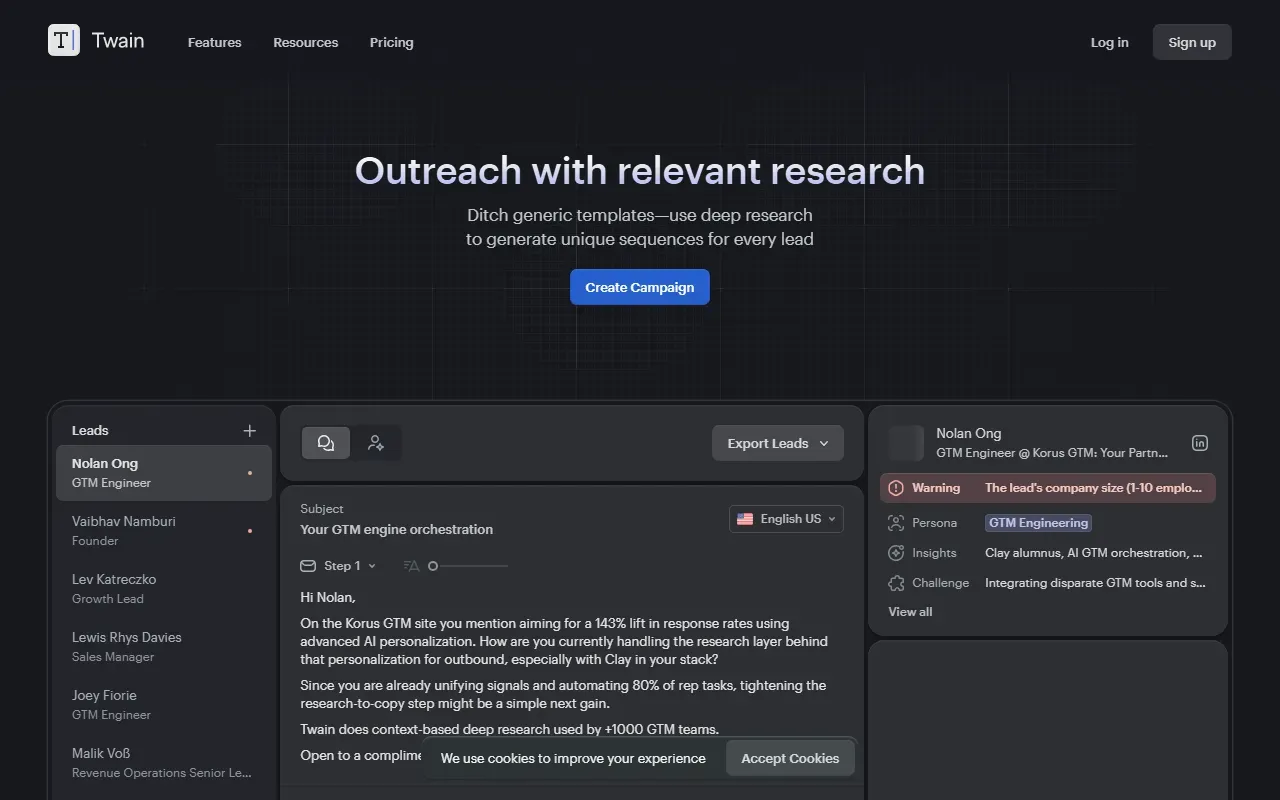Expand the Step 1 sequence dropdown

click(x=350, y=566)
